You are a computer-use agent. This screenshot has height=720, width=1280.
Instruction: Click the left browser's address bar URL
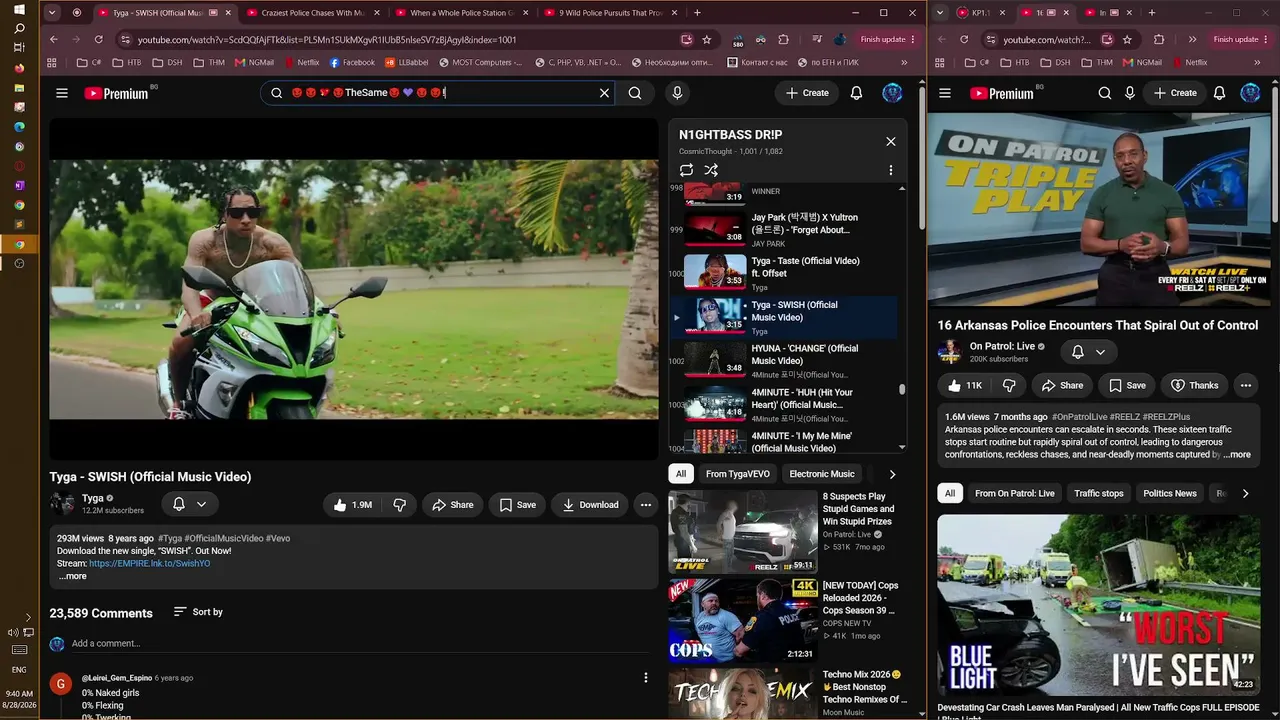tap(327, 40)
